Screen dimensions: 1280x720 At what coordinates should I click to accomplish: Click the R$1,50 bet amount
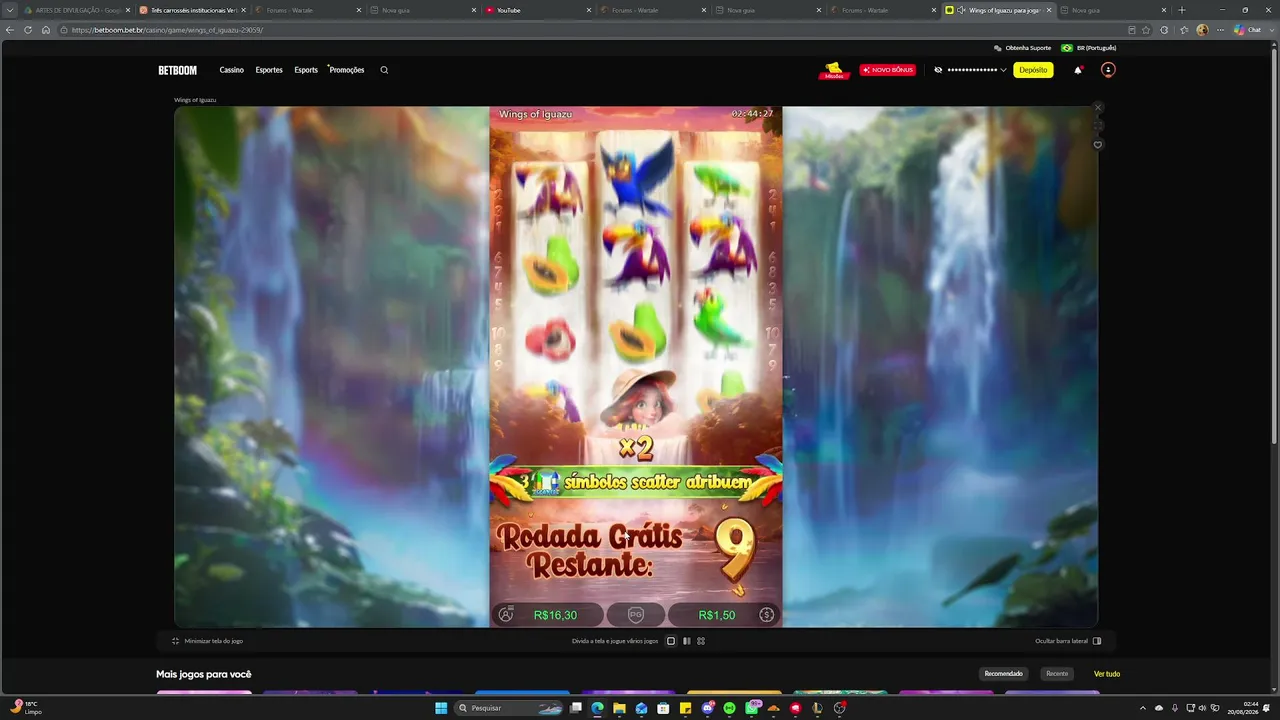(717, 615)
